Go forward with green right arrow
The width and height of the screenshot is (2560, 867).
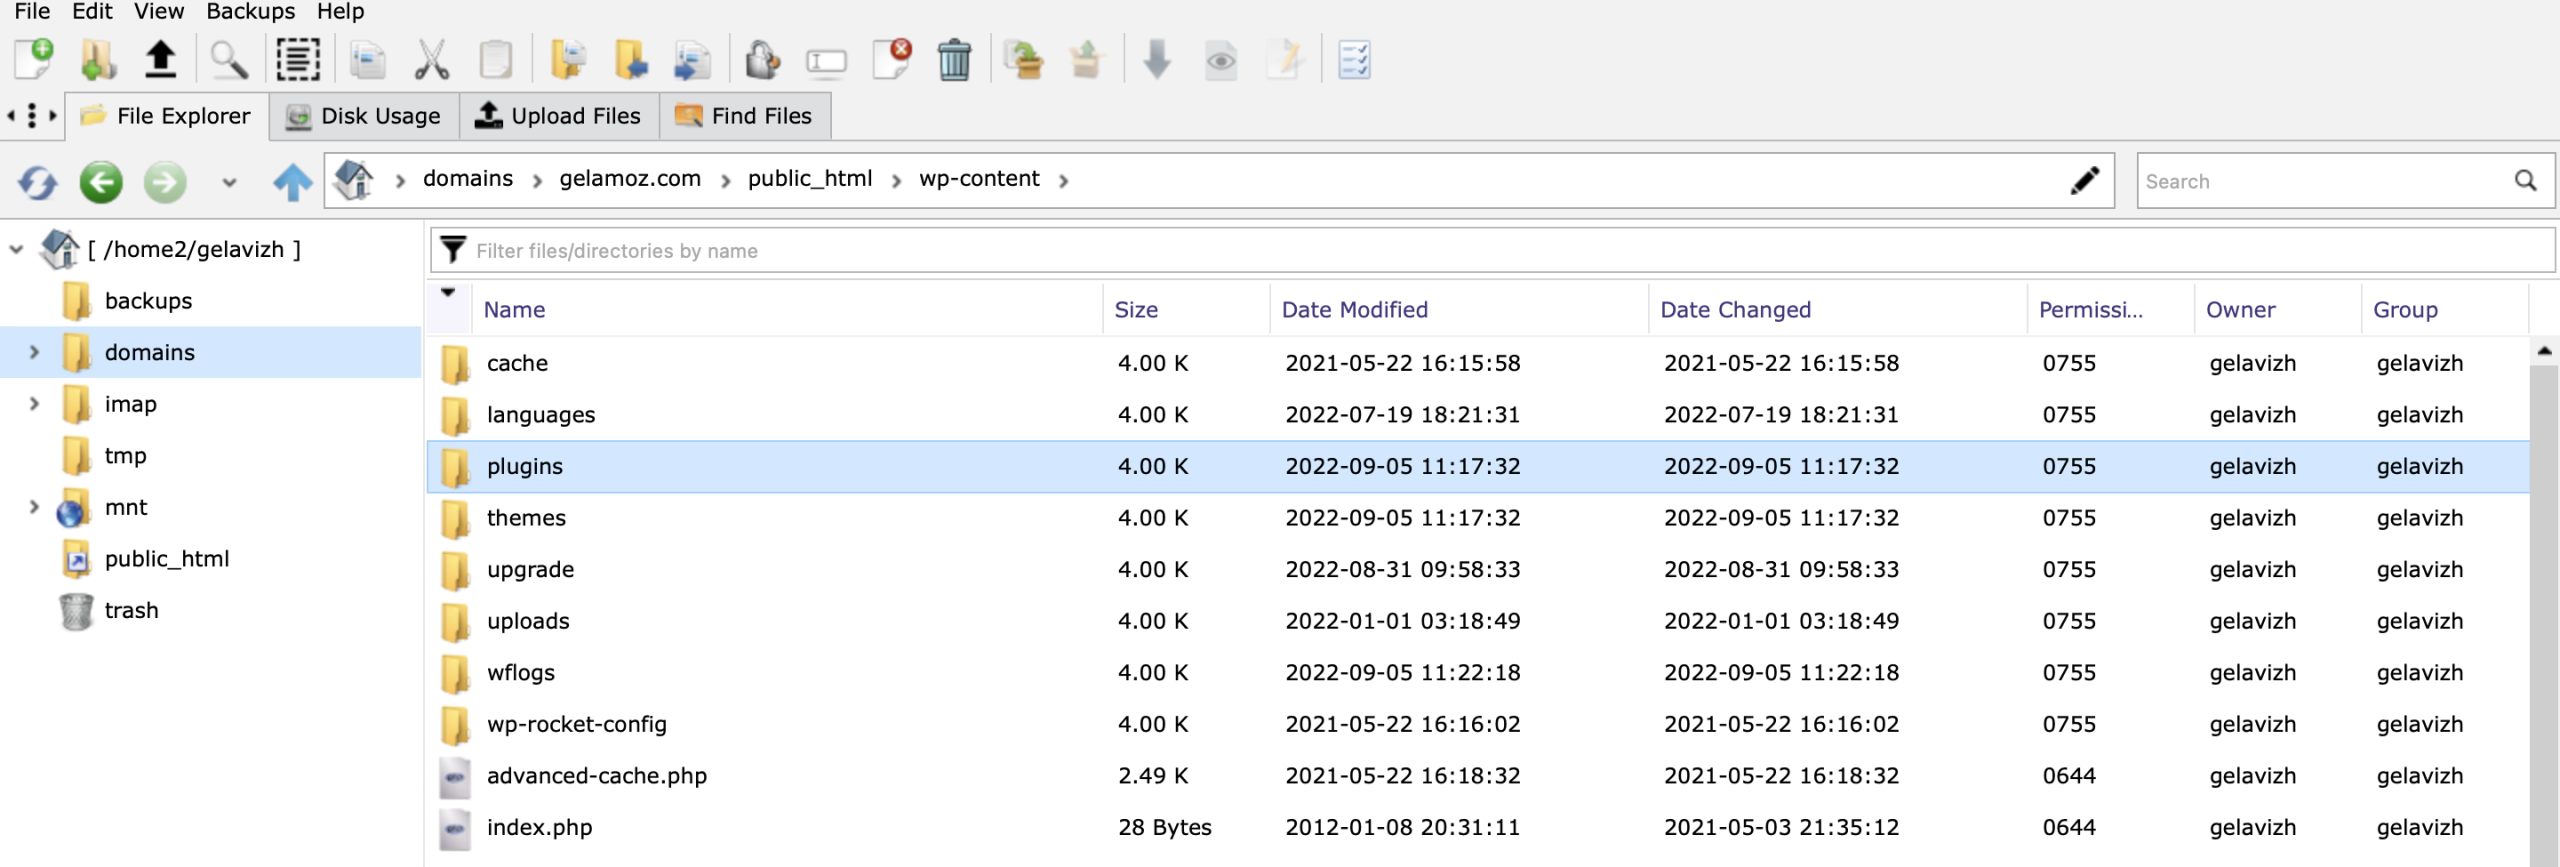tap(165, 182)
